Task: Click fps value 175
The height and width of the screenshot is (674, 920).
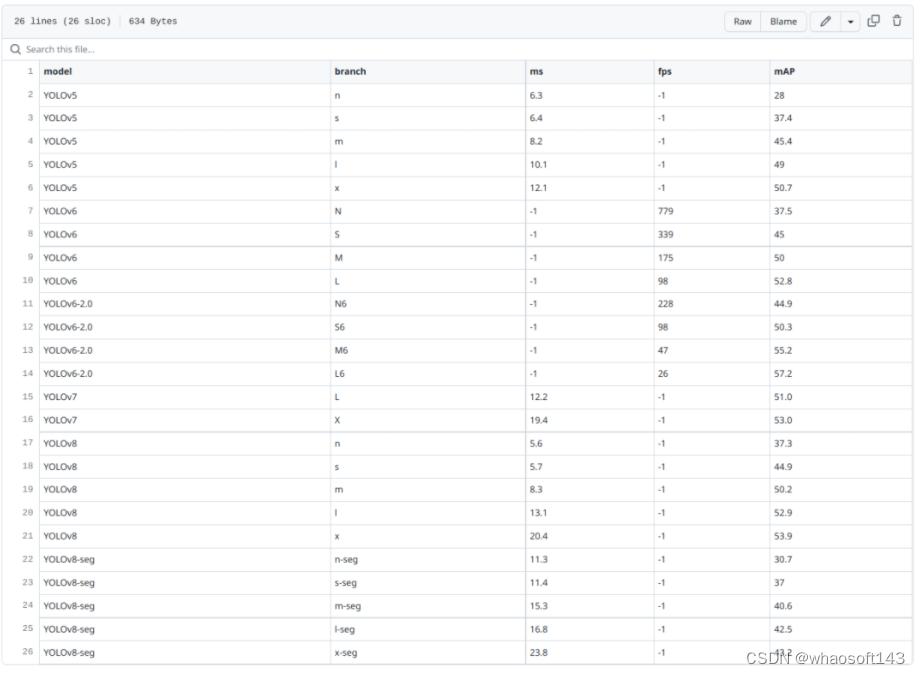Action: (x=665, y=258)
